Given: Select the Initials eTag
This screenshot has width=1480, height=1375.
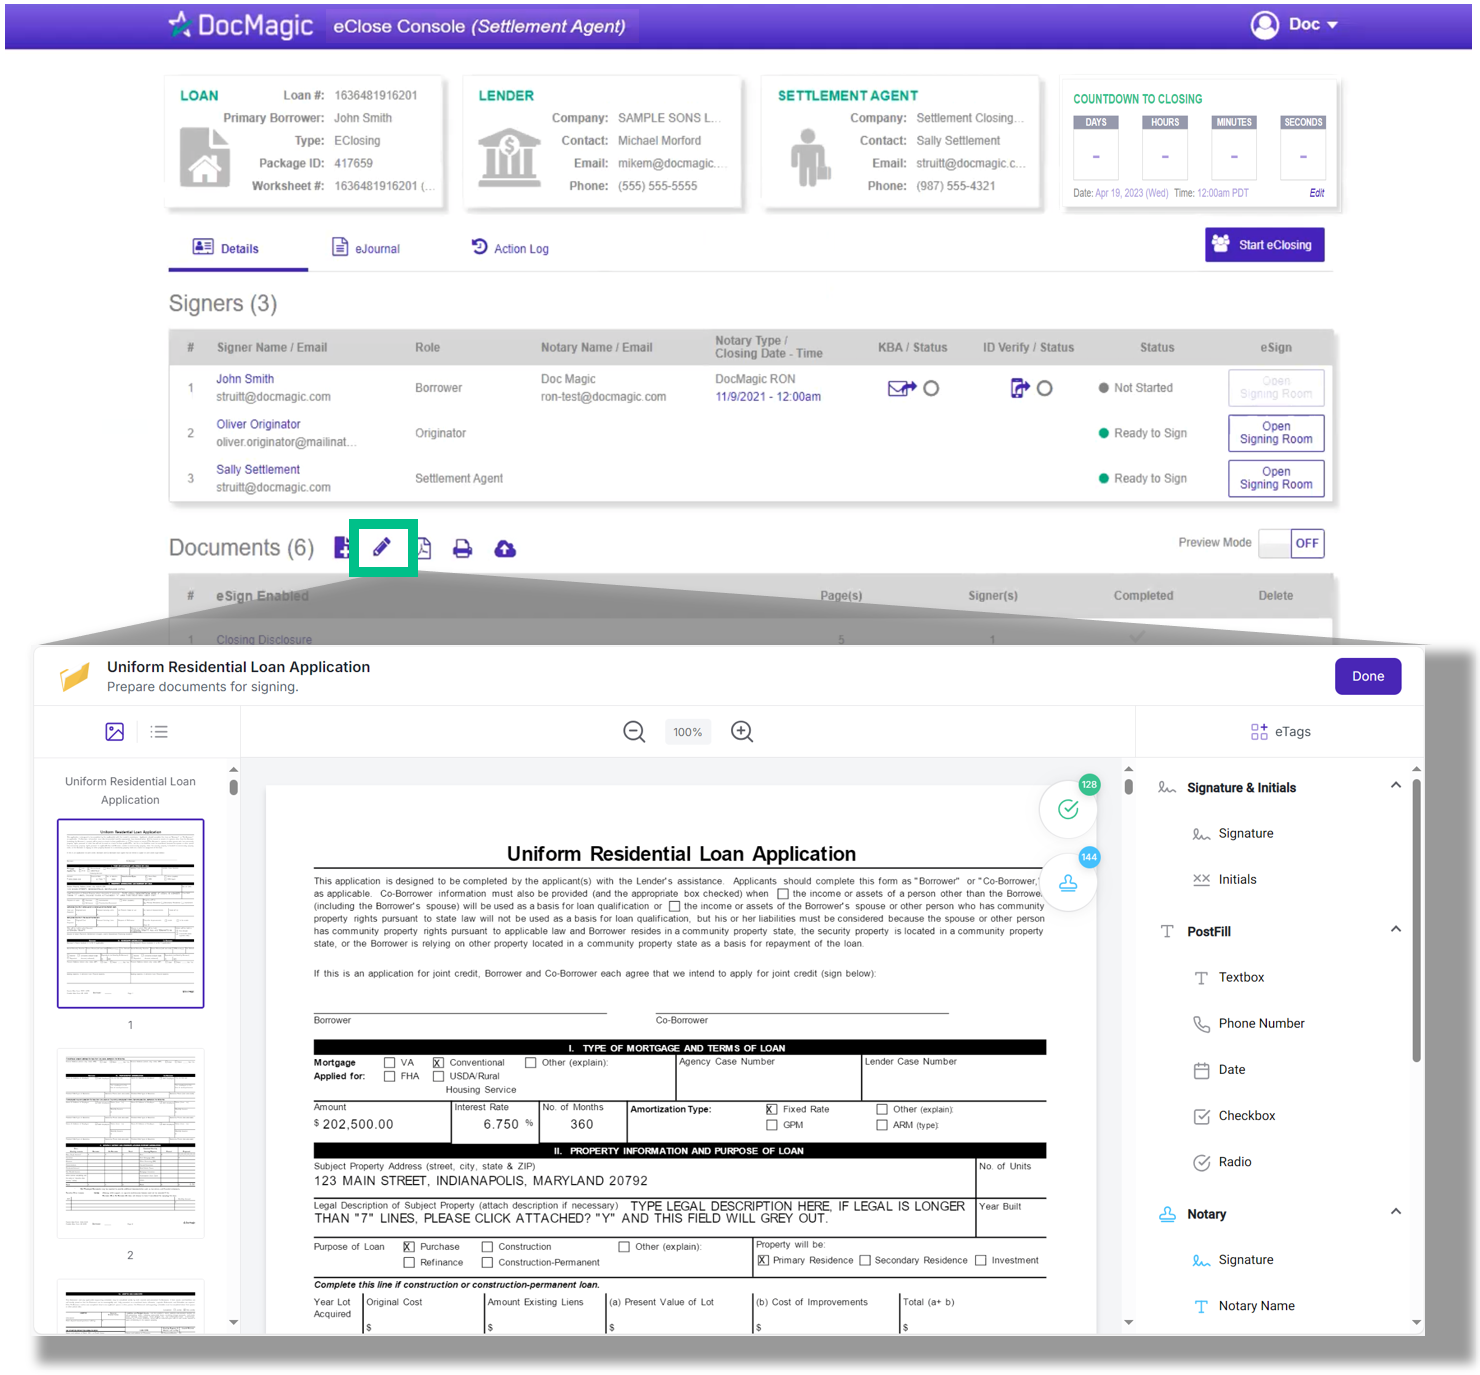Looking at the screenshot, I should (1225, 880).
